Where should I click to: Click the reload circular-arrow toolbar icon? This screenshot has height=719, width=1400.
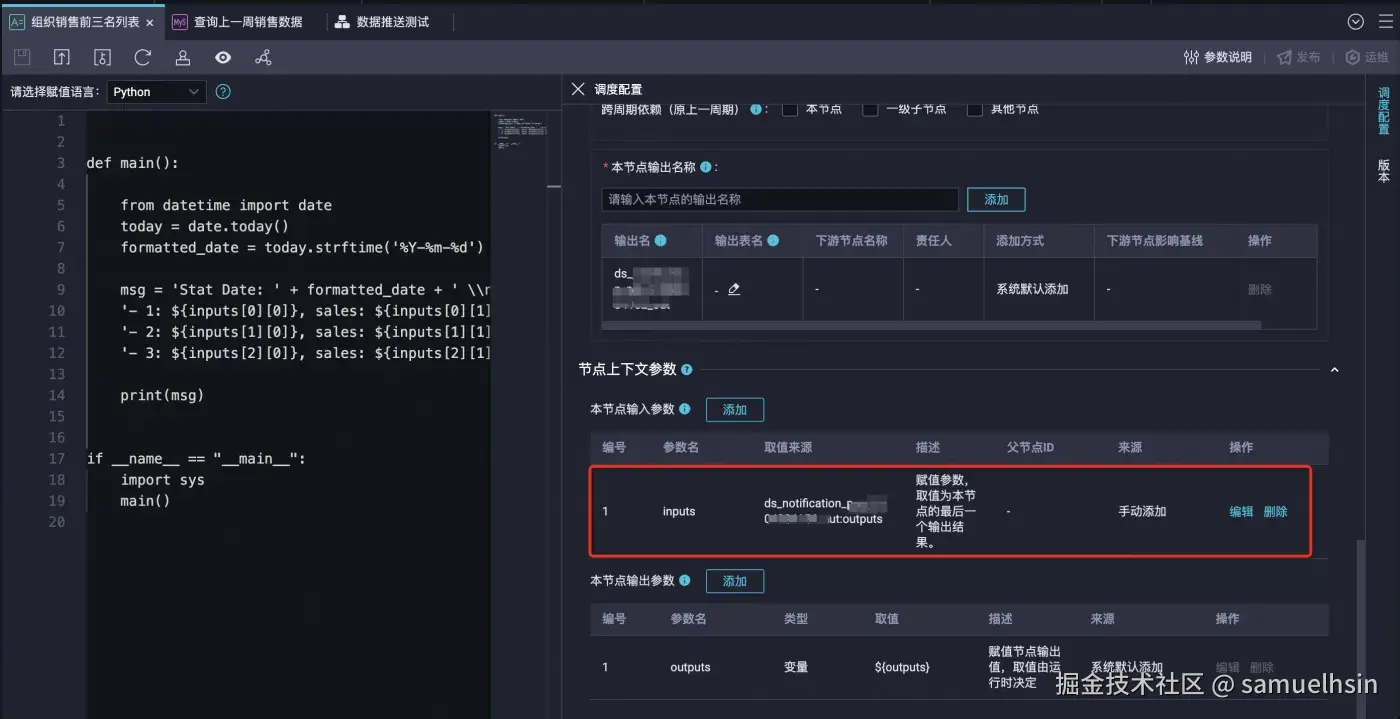coord(143,58)
